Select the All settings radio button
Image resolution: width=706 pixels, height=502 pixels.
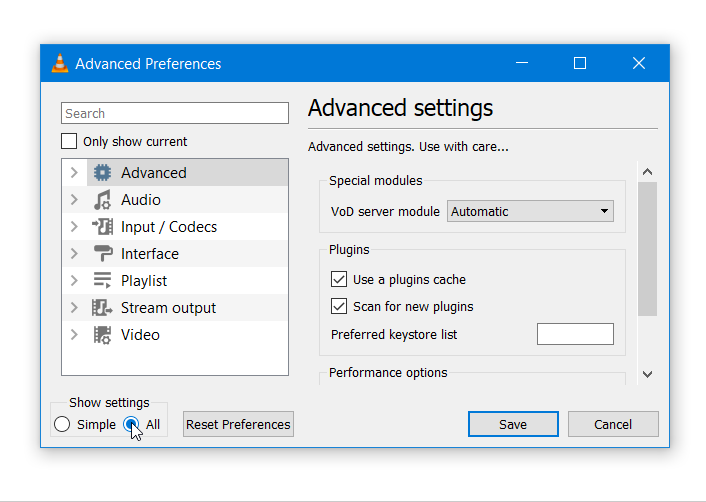click(x=131, y=424)
